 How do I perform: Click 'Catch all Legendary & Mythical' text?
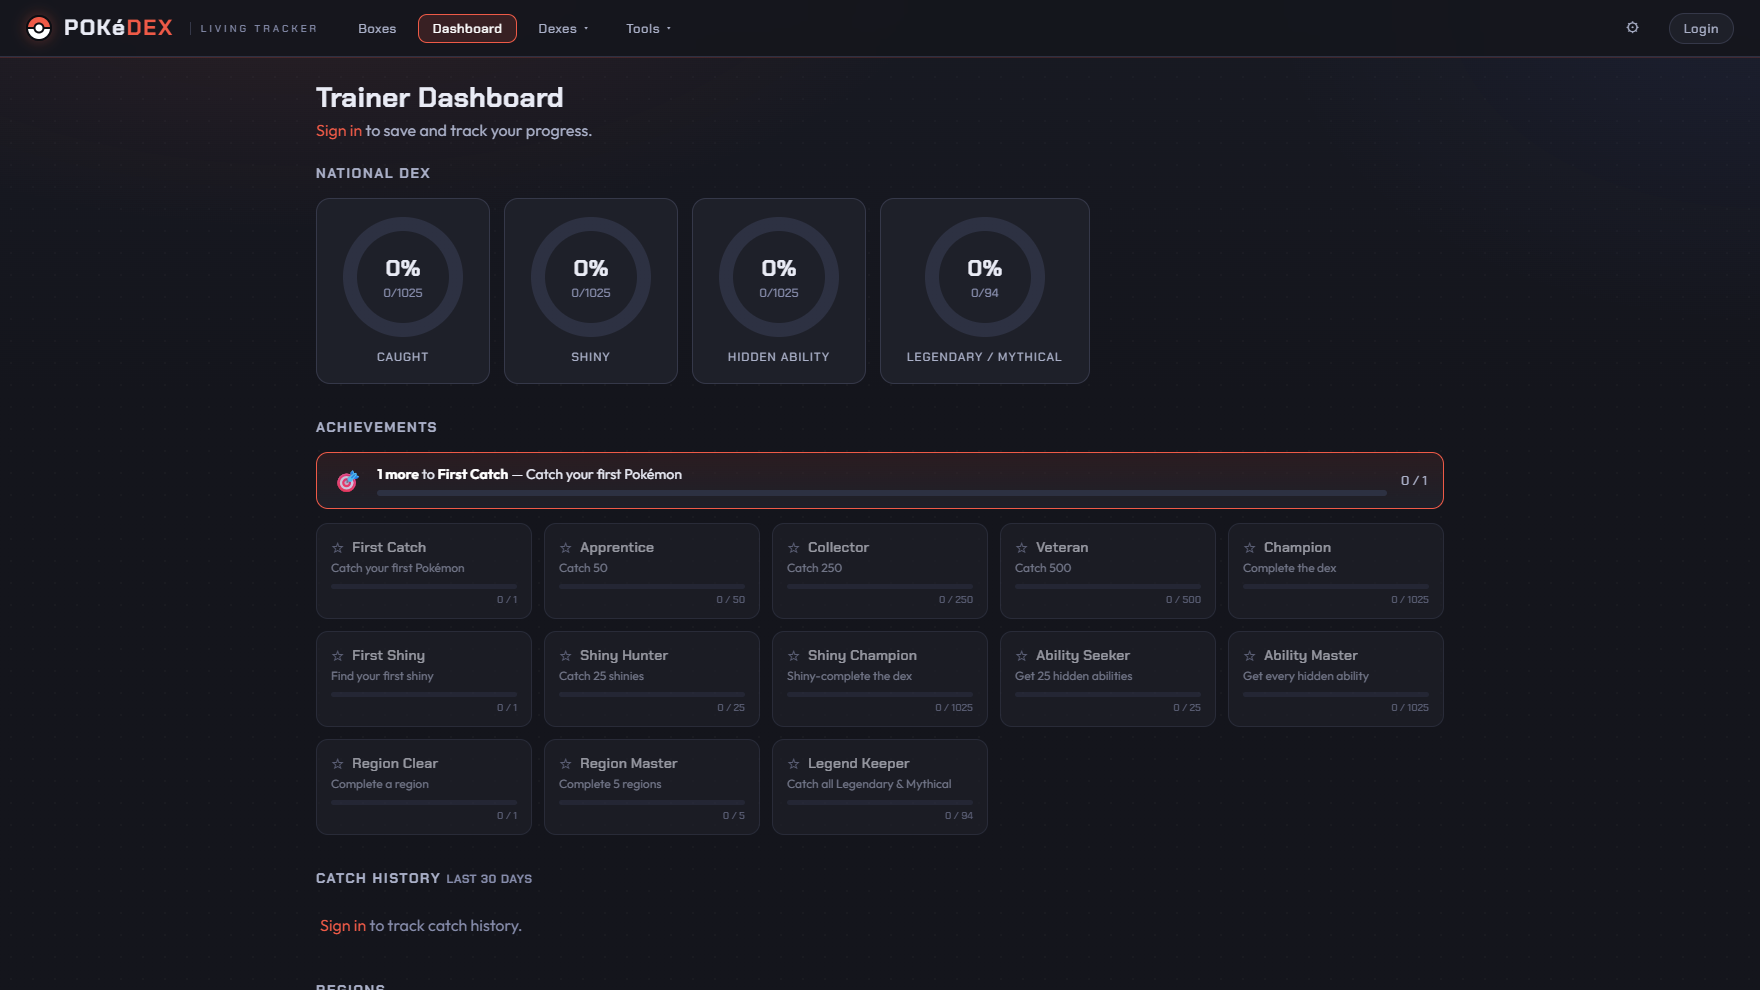click(x=869, y=784)
